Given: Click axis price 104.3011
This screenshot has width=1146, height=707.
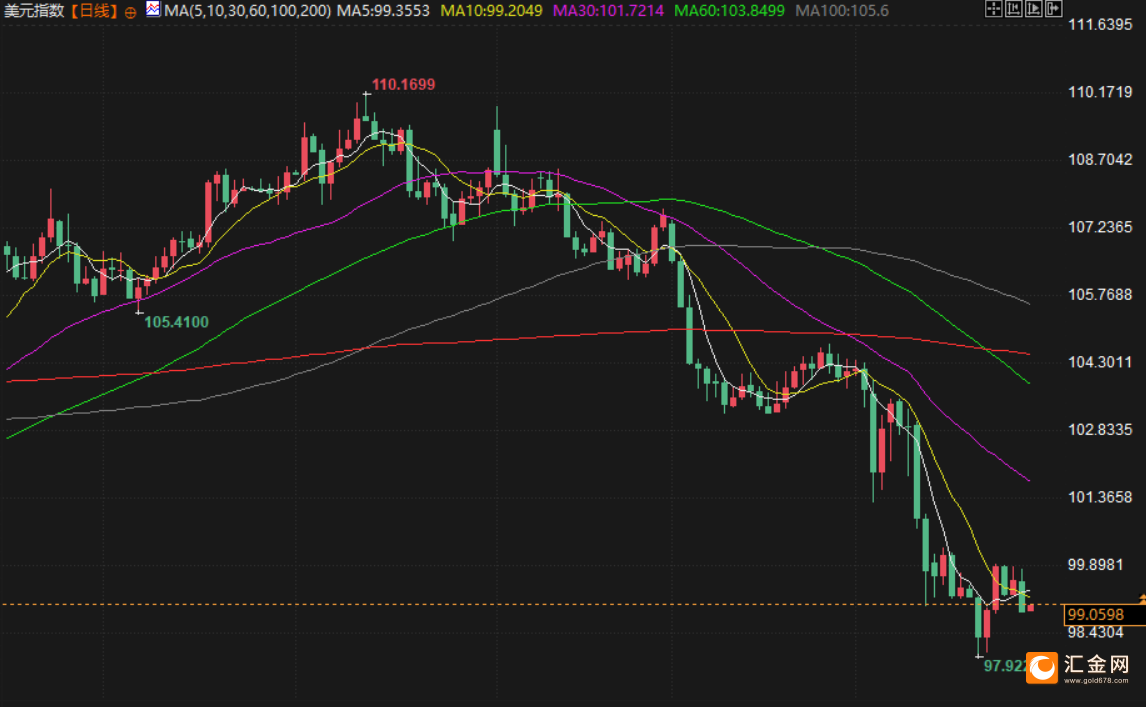Looking at the screenshot, I should coord(1100,362).
